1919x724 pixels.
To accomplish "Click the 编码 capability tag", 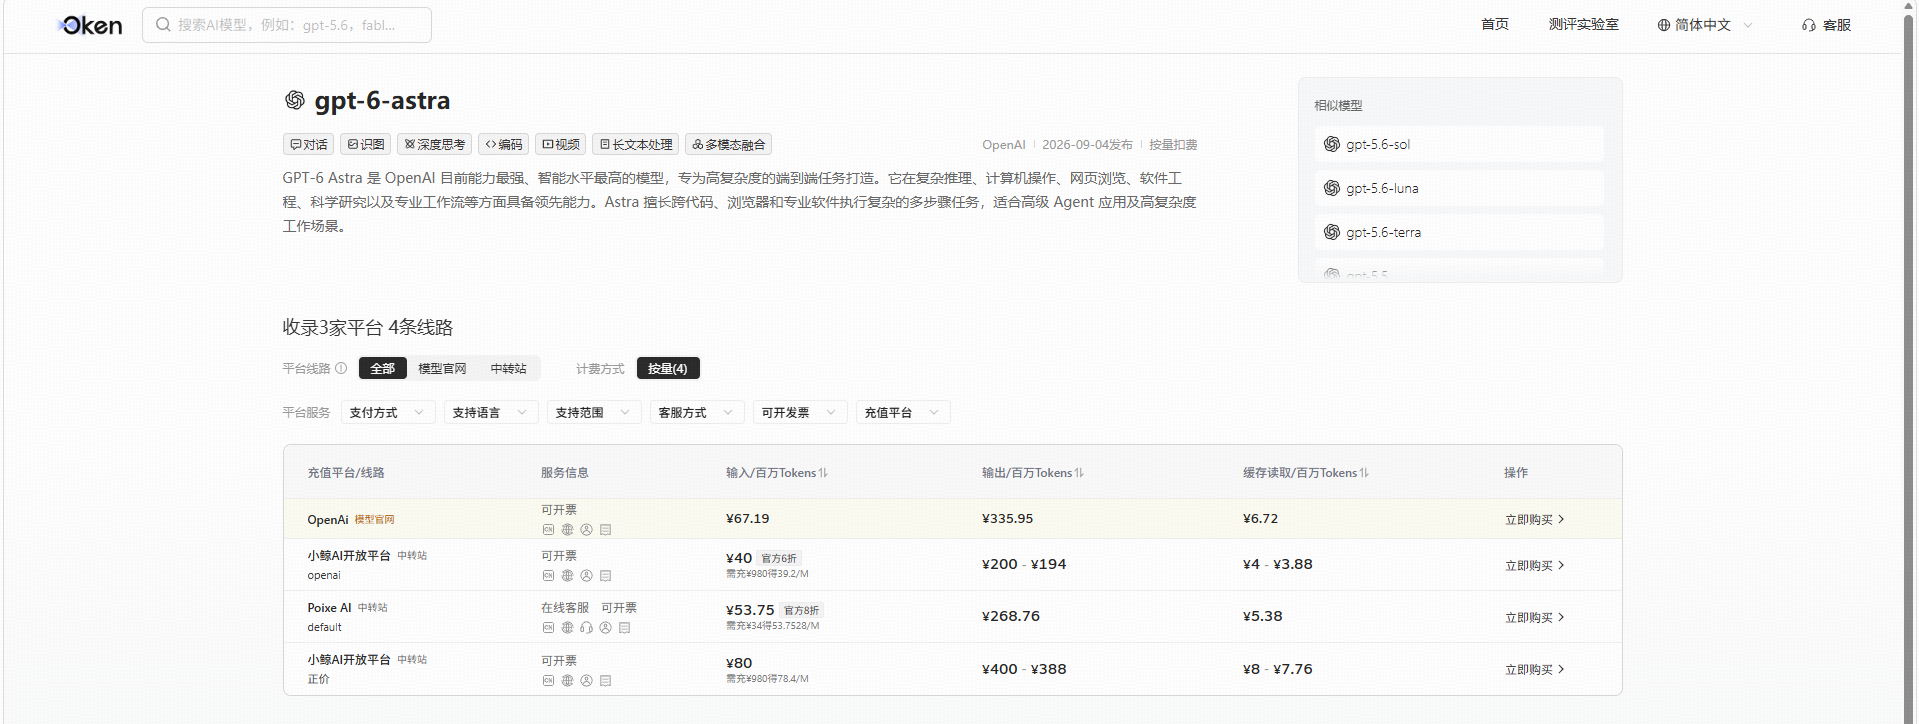I will tap(504, 144).
